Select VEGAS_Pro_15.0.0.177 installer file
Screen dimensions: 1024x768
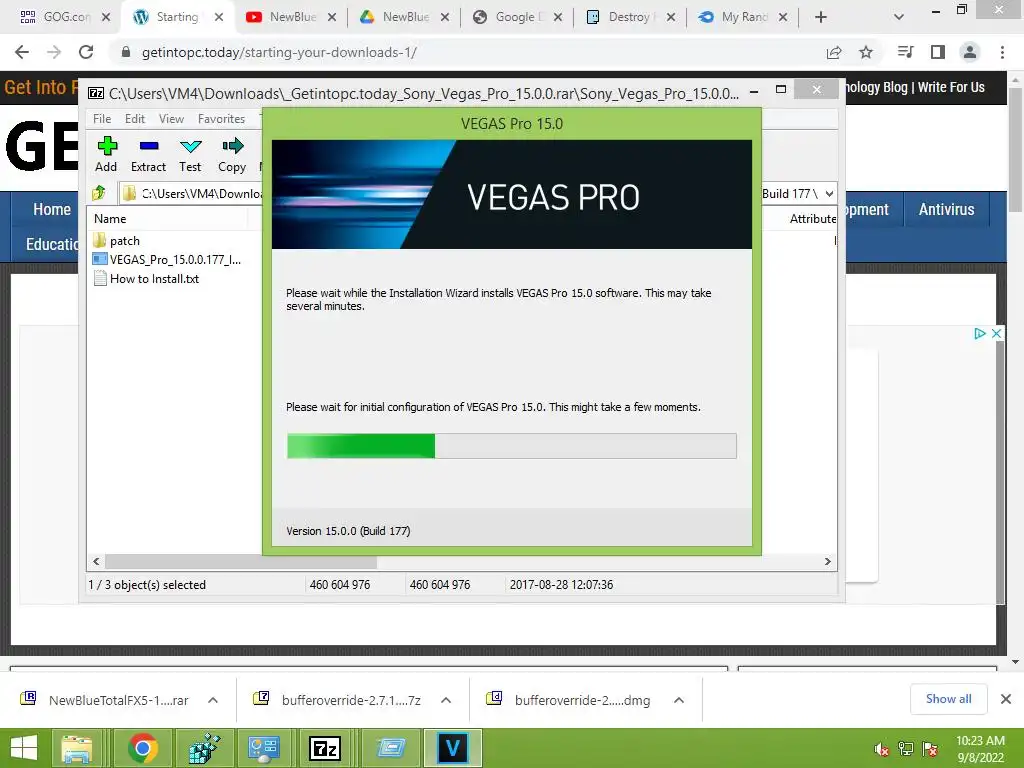[x=168, y=259]
